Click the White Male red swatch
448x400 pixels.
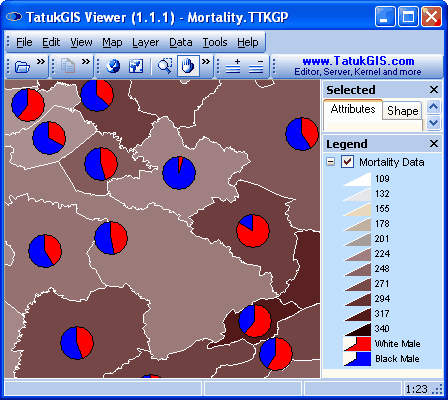pyautogui.click(x=357, y=344)
